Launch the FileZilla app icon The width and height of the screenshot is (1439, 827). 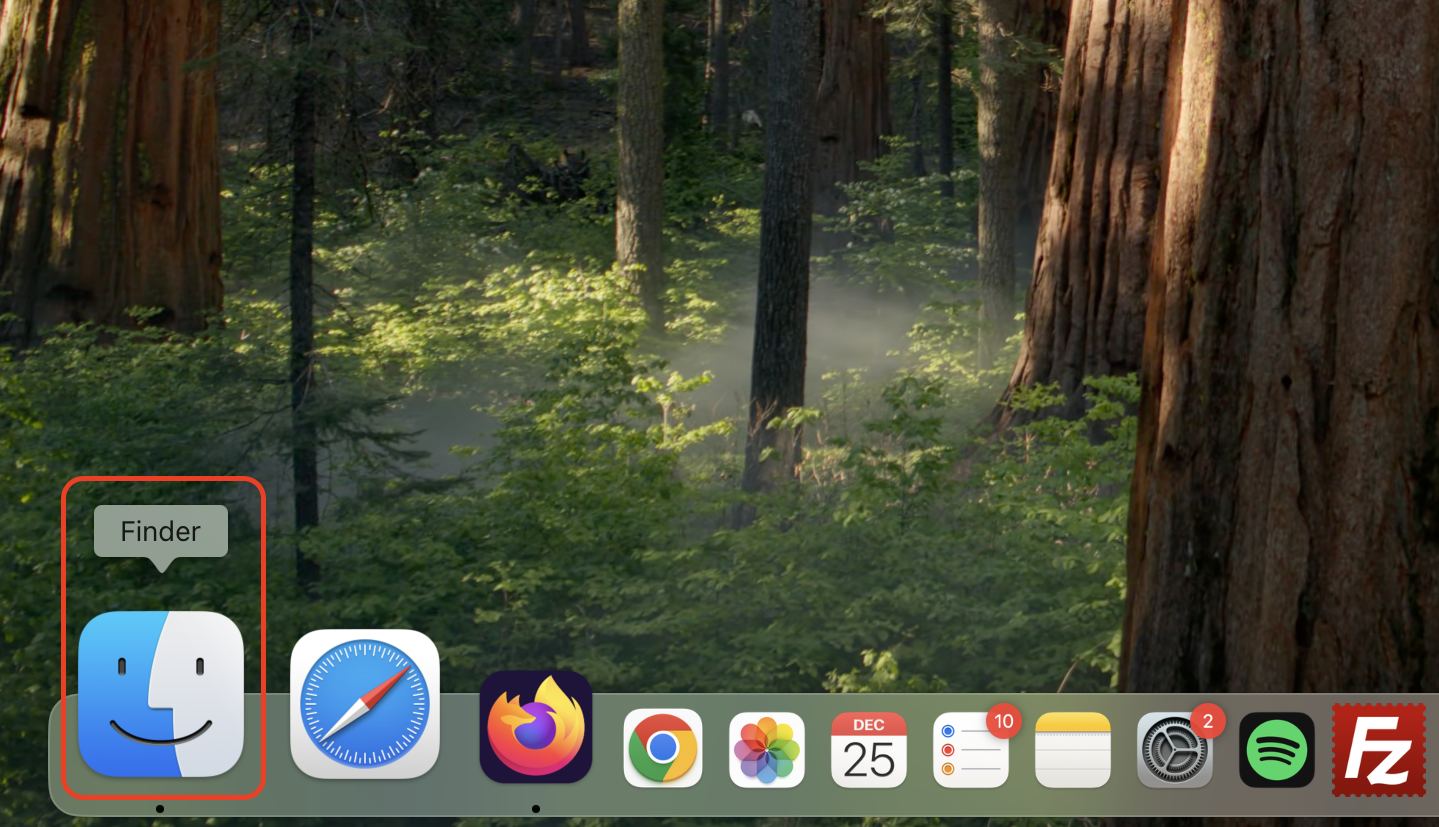(1378, 749)
